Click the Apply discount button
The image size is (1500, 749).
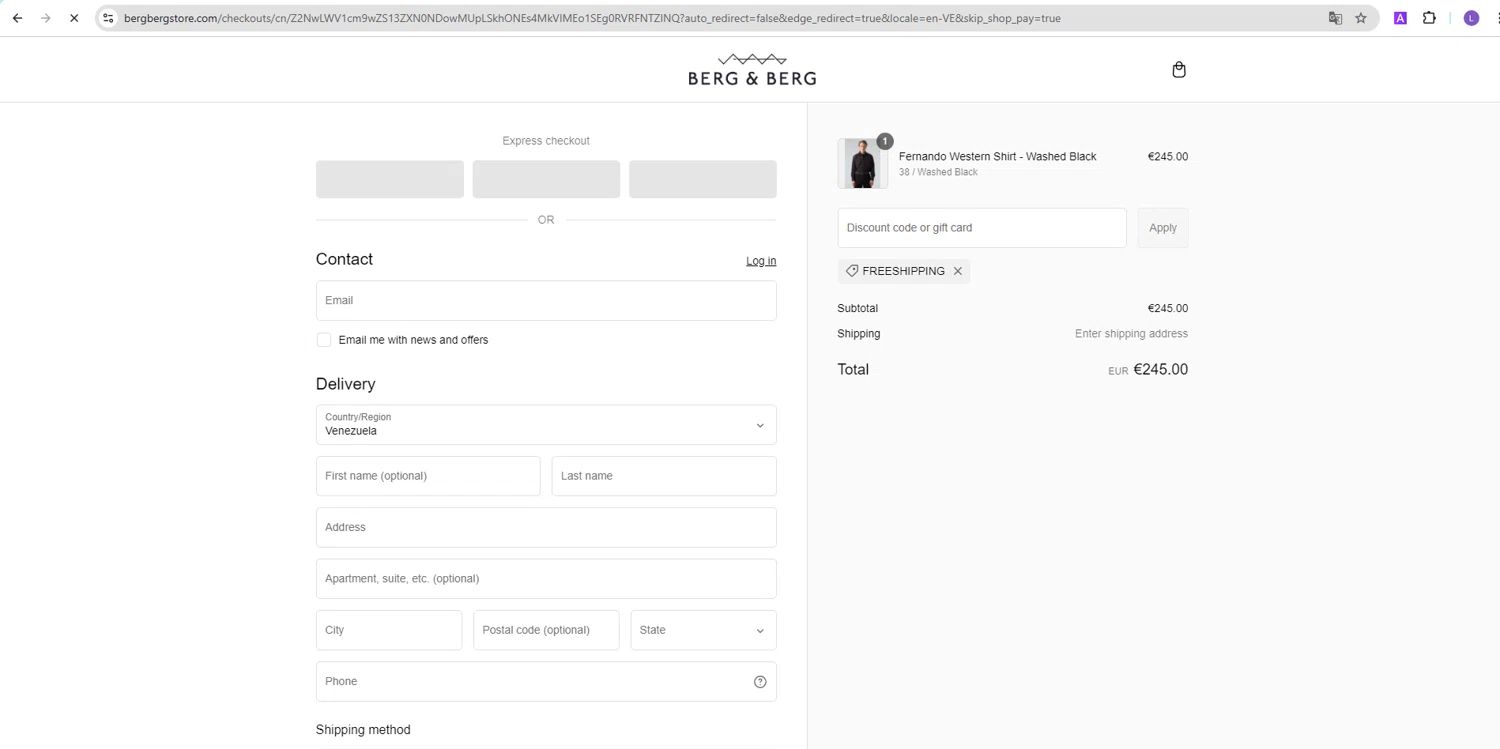click(1163, 228)
